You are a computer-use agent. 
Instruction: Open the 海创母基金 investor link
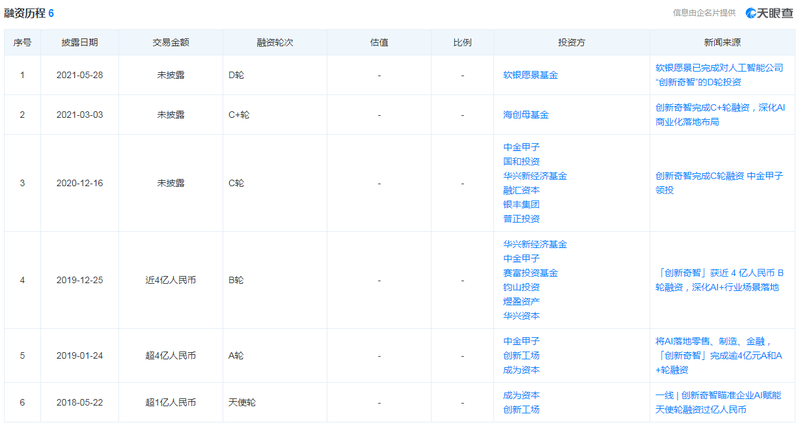point(526,115)
